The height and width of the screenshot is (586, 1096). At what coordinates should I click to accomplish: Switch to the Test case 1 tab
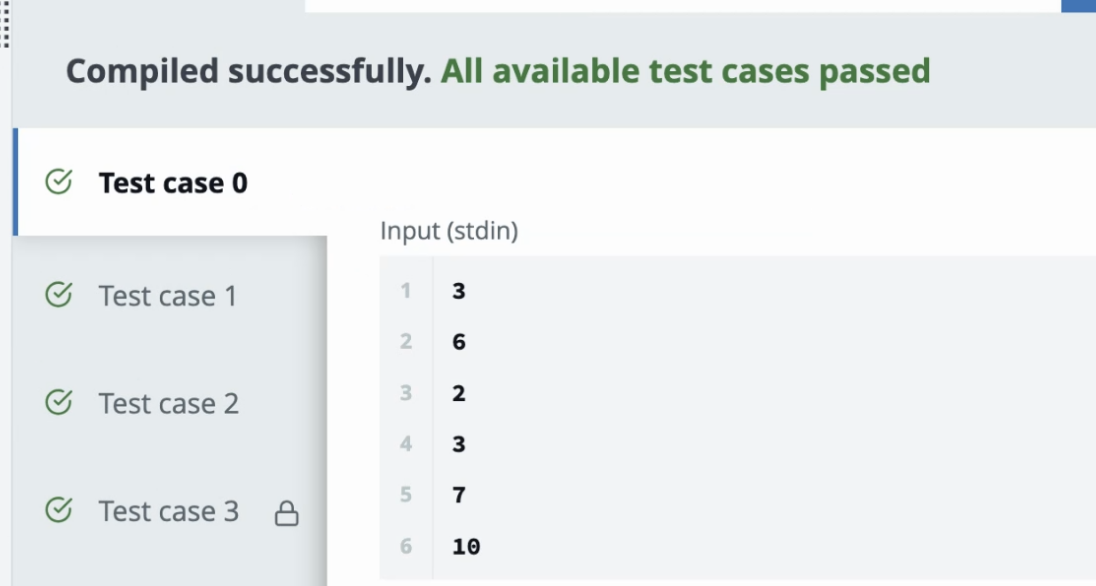click(167, 296)
